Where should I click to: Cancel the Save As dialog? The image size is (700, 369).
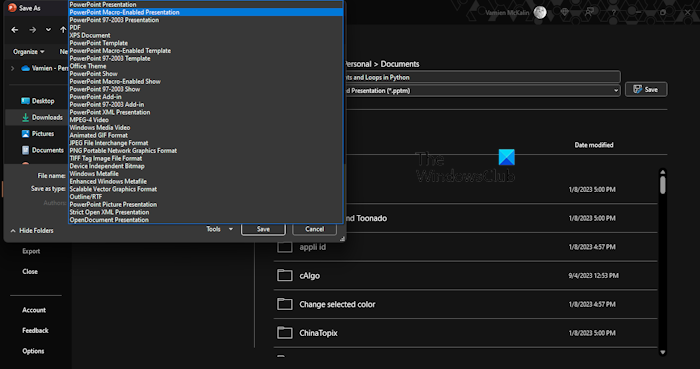pos(314,229)
